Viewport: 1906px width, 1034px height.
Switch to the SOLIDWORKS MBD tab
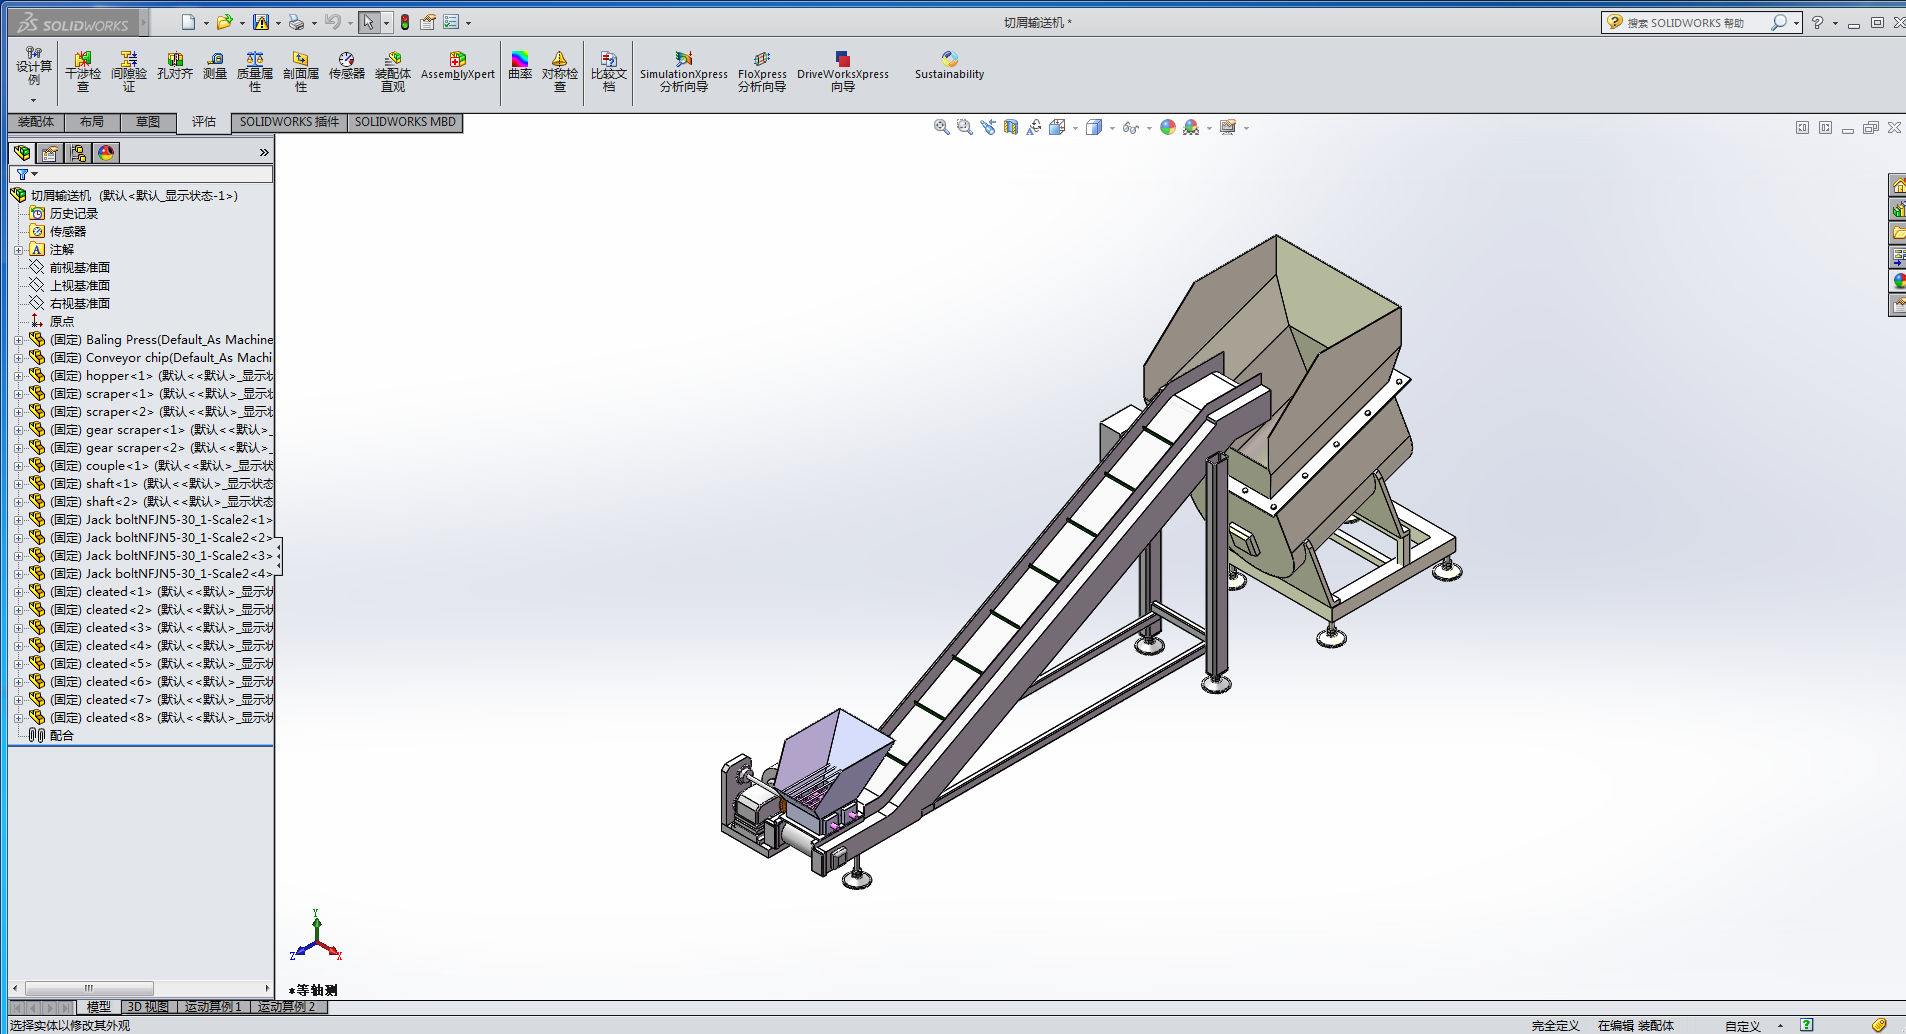click(x=405, y=122)
